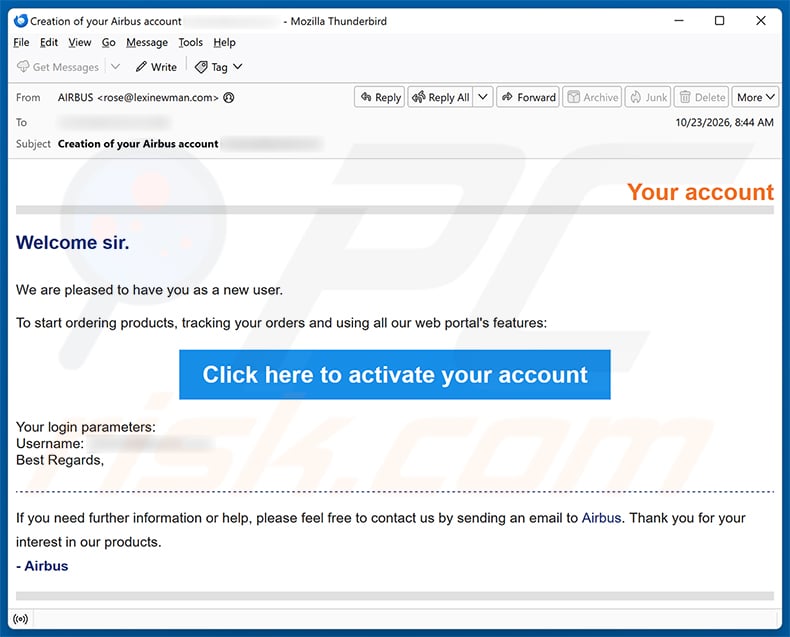This screenshot has height=637, width=790.
Task: Click 'Click here to activate your account' button
Action: coord(394,374)
